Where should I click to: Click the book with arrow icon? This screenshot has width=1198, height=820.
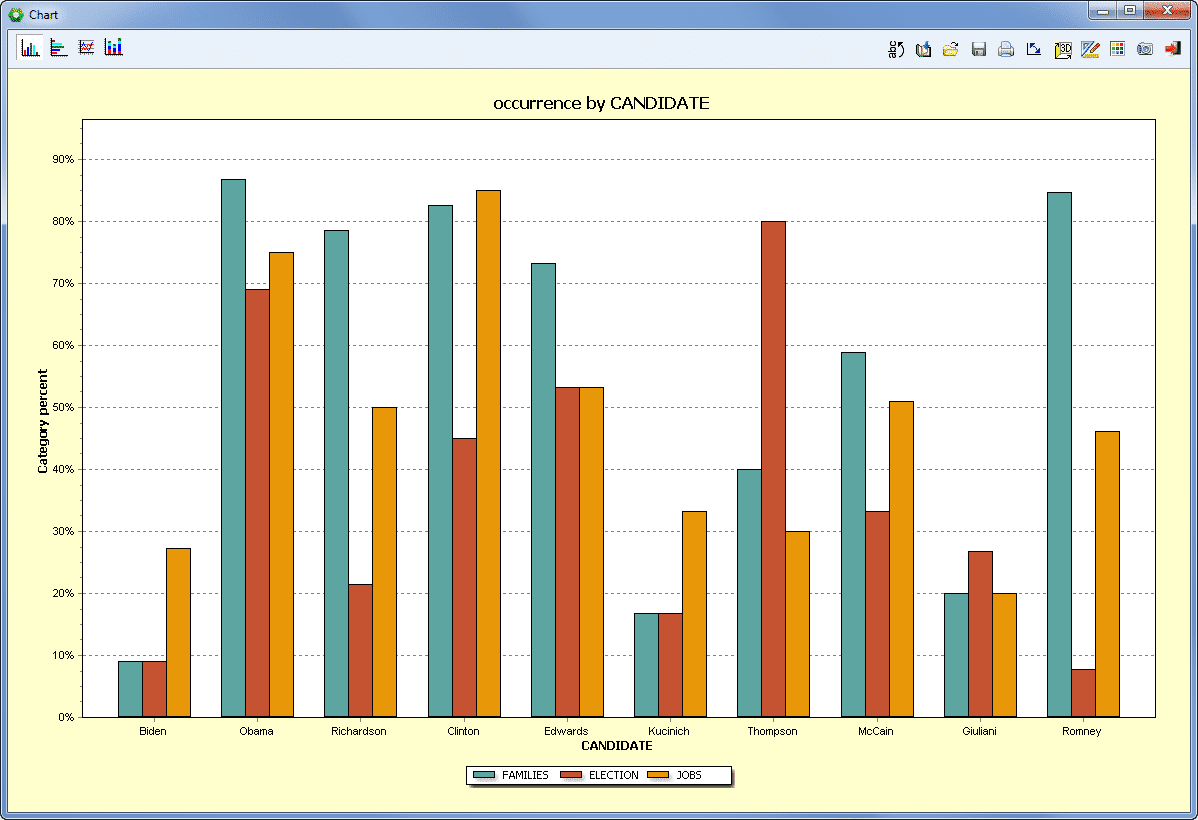click(923, 49)
